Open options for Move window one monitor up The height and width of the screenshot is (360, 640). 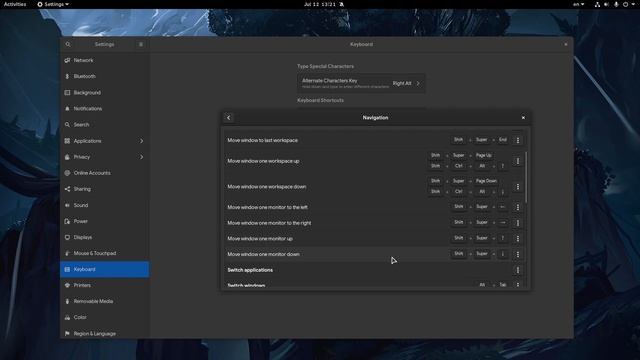518,238
